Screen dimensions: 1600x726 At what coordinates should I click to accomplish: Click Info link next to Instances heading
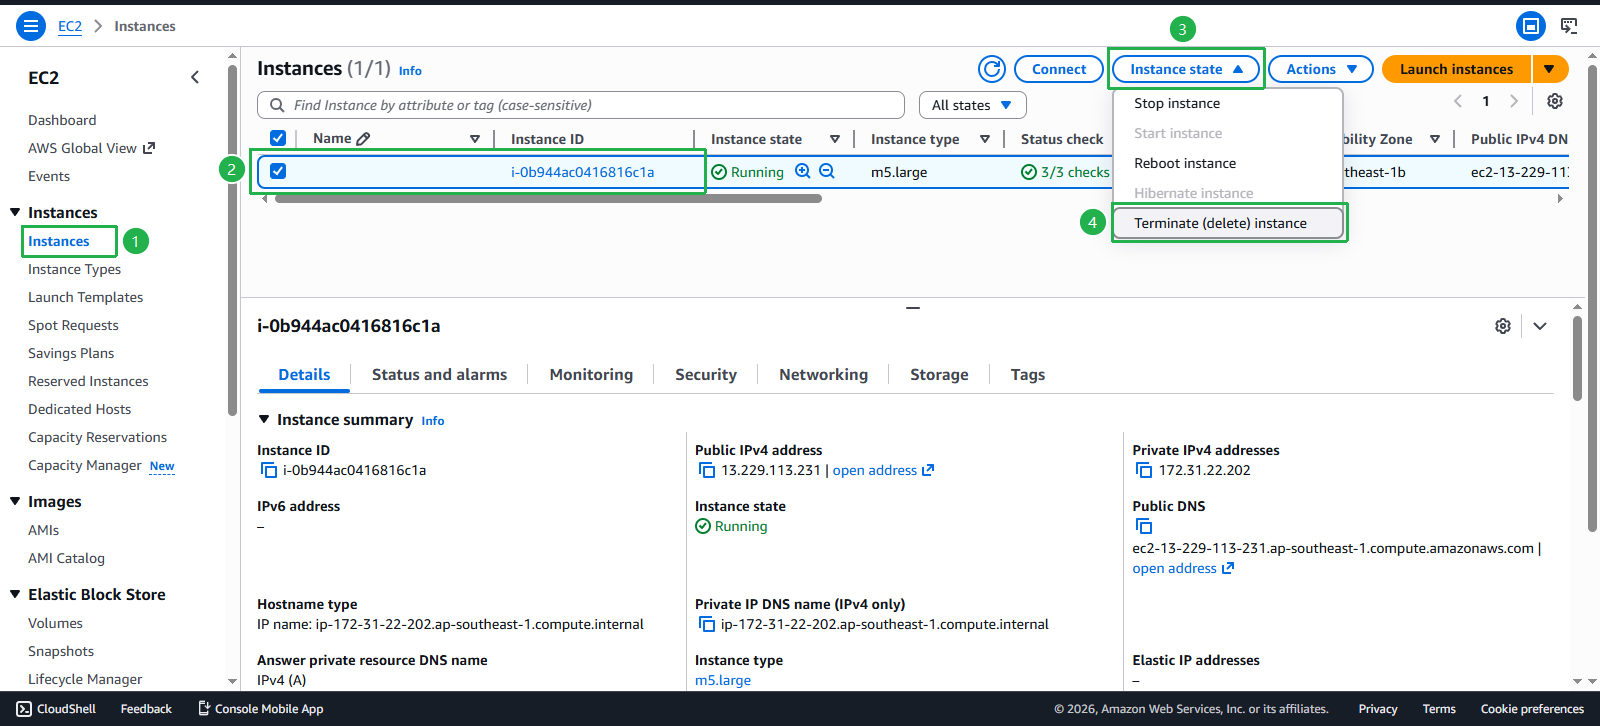pyautogui.click(x=410, y=71)
